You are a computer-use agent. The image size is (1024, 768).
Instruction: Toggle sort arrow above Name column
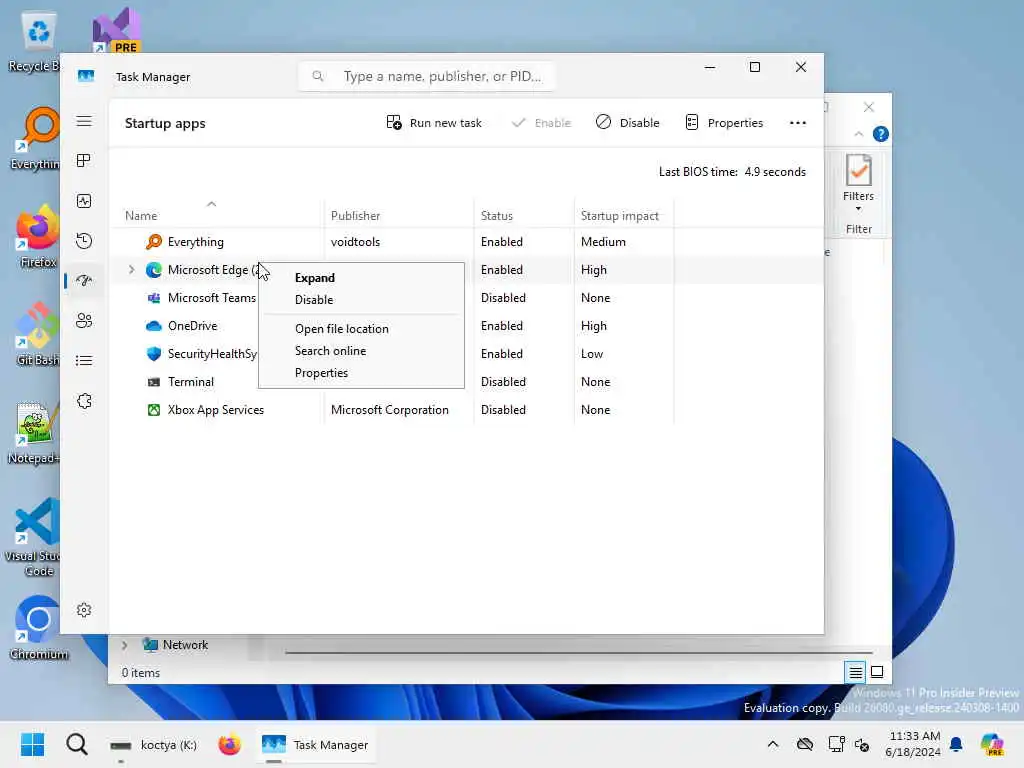[x=211, y=204]
